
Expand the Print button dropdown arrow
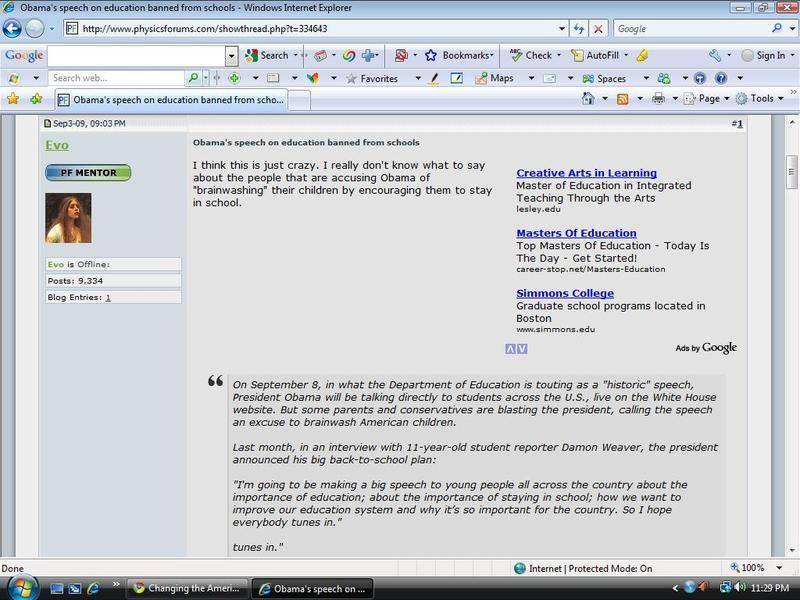click(x=674, y=98)
